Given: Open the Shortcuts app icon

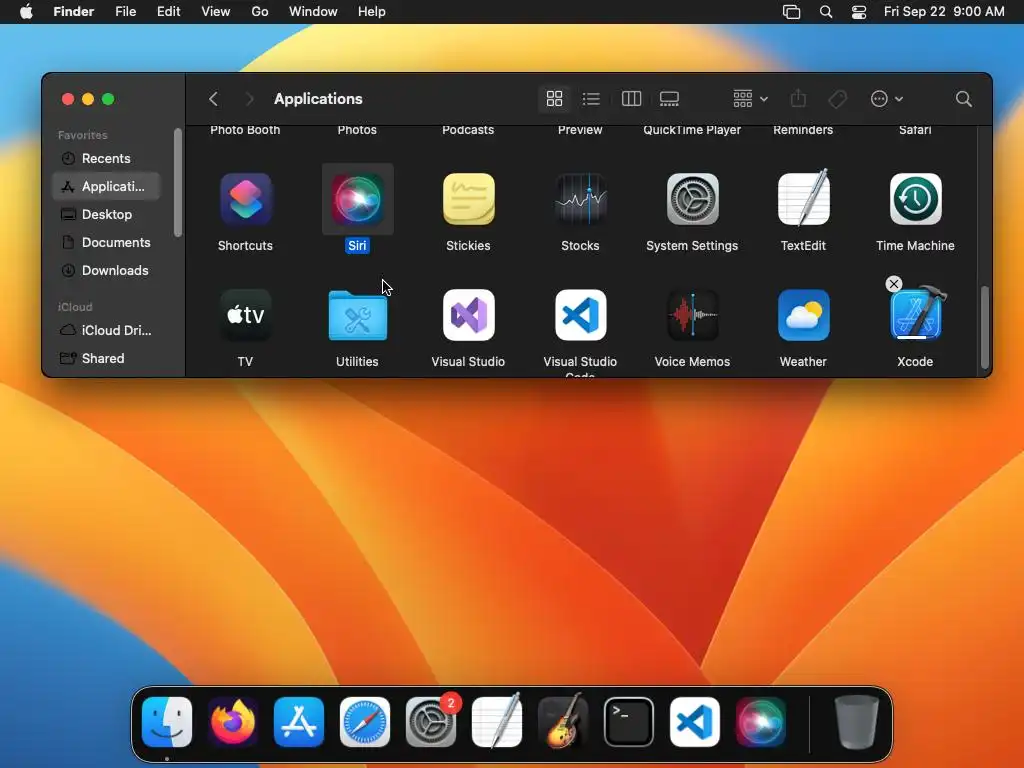Looking at the screenshot, I should click(246, 199).
